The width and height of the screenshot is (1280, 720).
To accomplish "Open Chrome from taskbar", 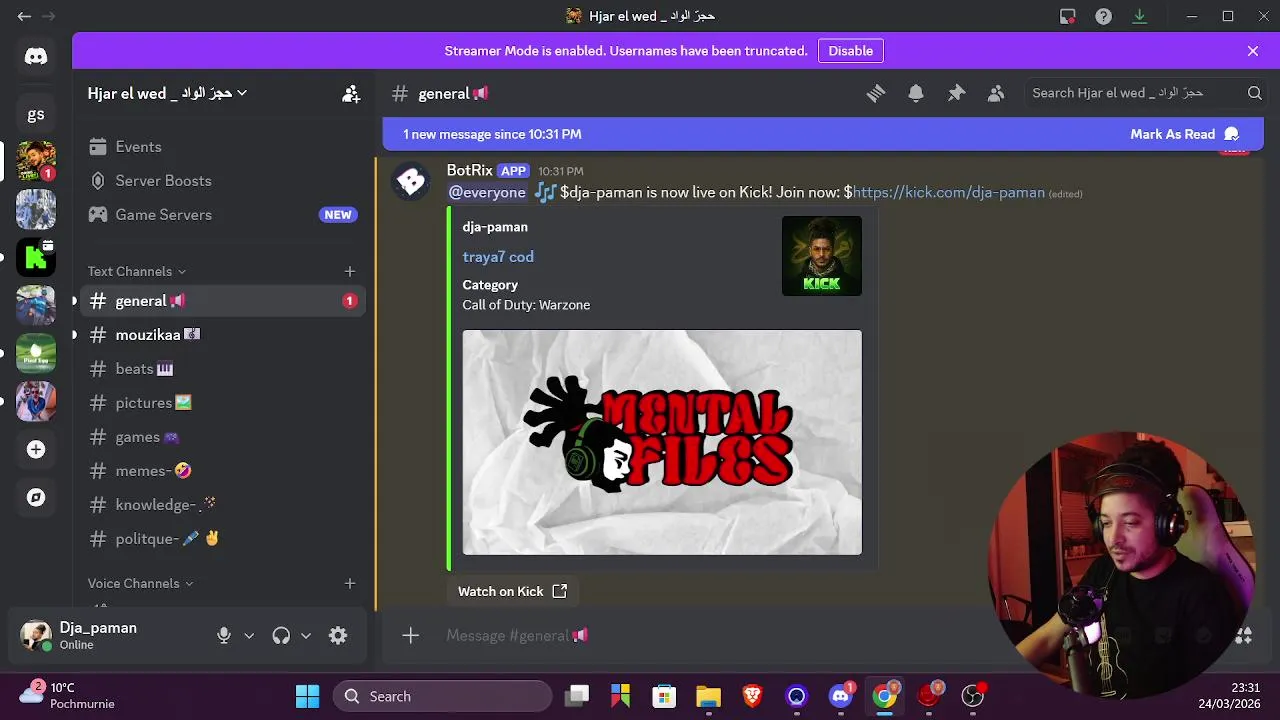I will pyautogui.click(x=884, y=696).
